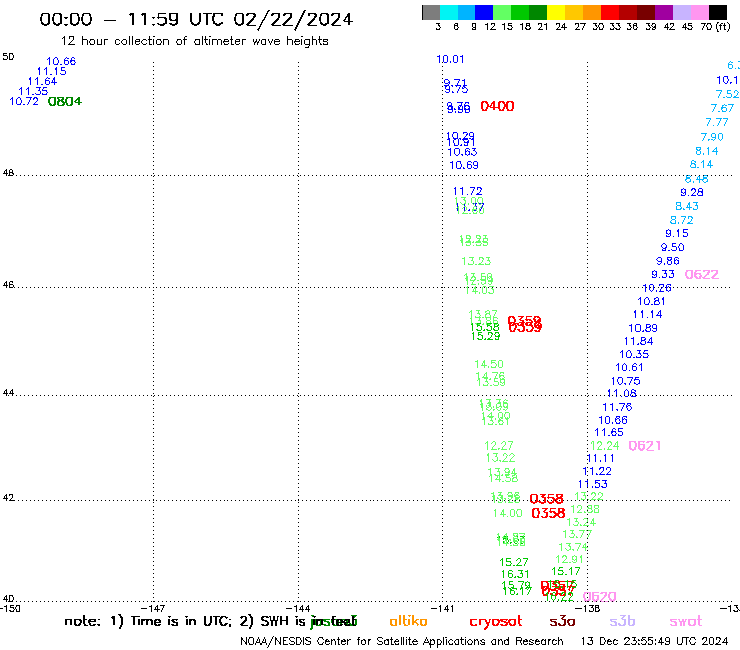Click the NOAA/NESDIS credit line
Screen dimensions: 740x650
[x=402, y=642]
